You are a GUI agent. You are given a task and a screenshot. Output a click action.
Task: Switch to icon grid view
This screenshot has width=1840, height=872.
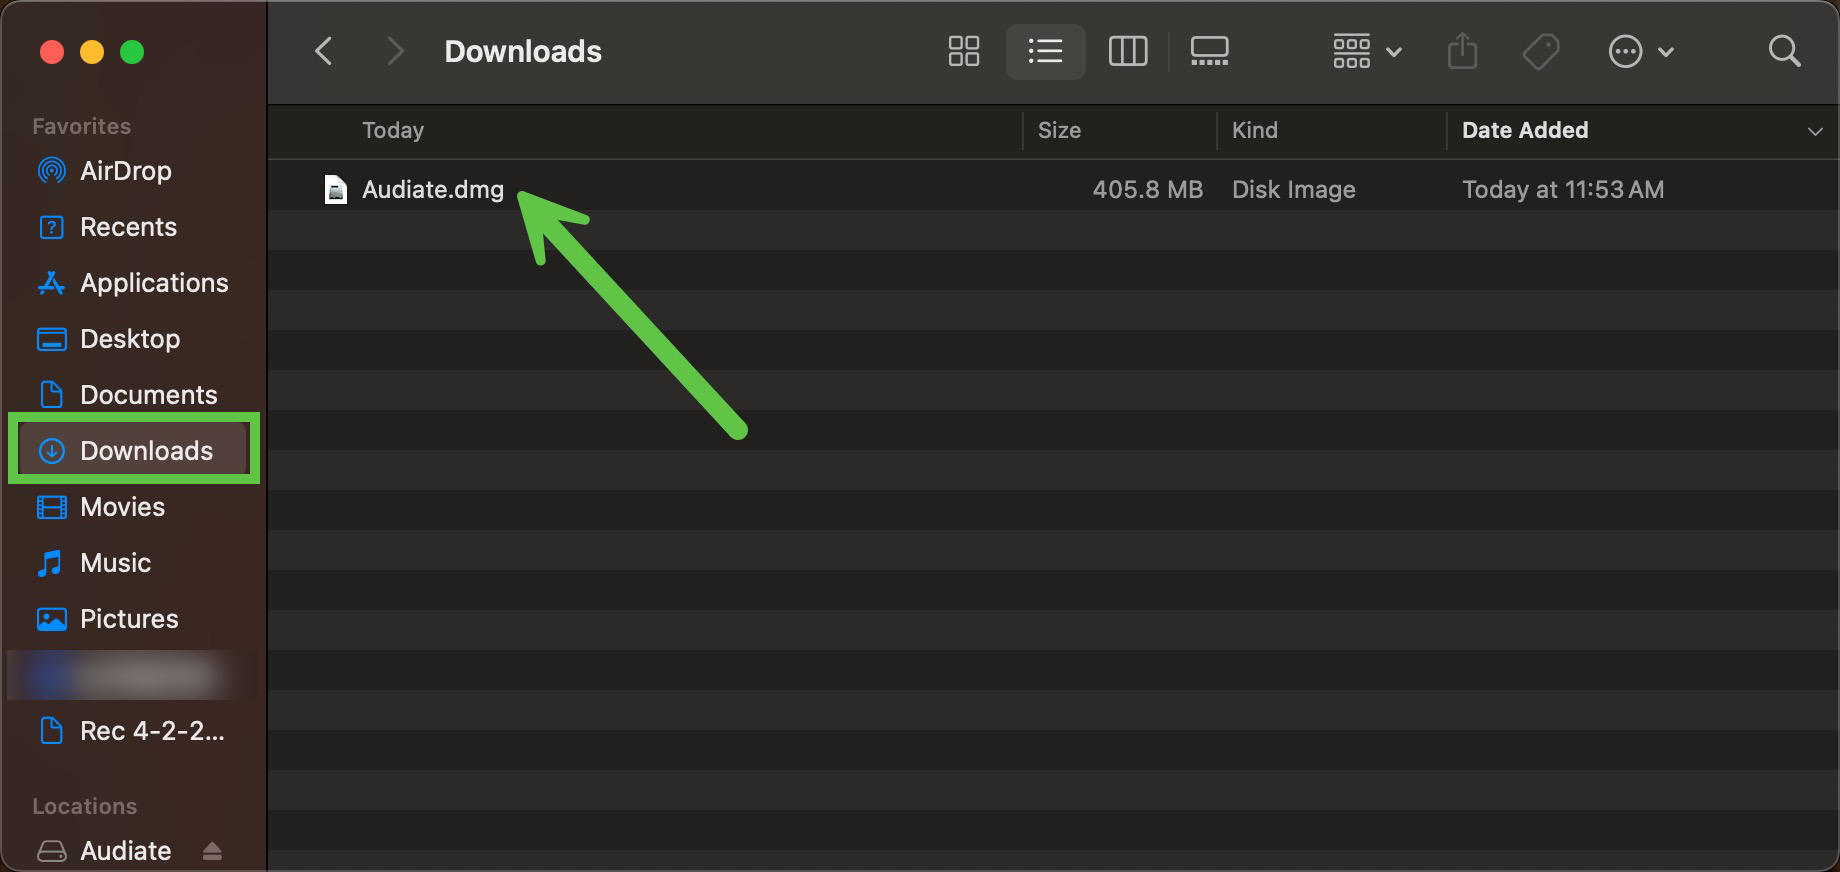coord(963,51)
